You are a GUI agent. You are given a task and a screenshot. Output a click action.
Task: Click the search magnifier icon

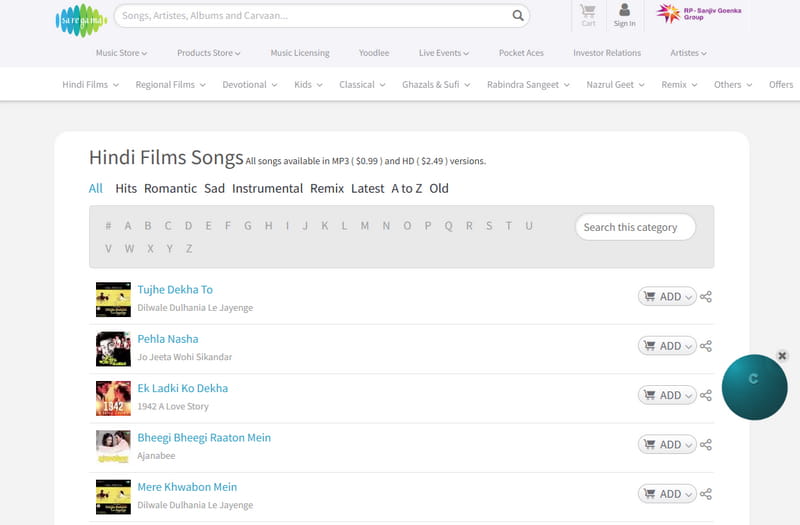(x=518, y=16)
